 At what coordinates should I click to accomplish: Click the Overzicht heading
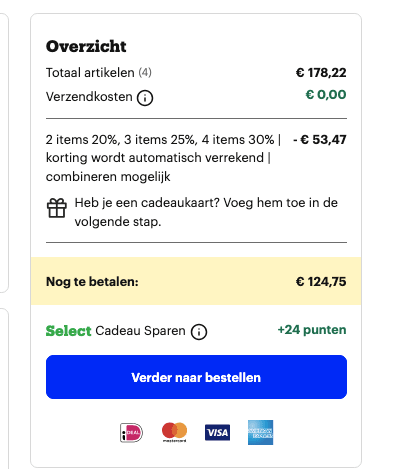(x=86, y=46)
